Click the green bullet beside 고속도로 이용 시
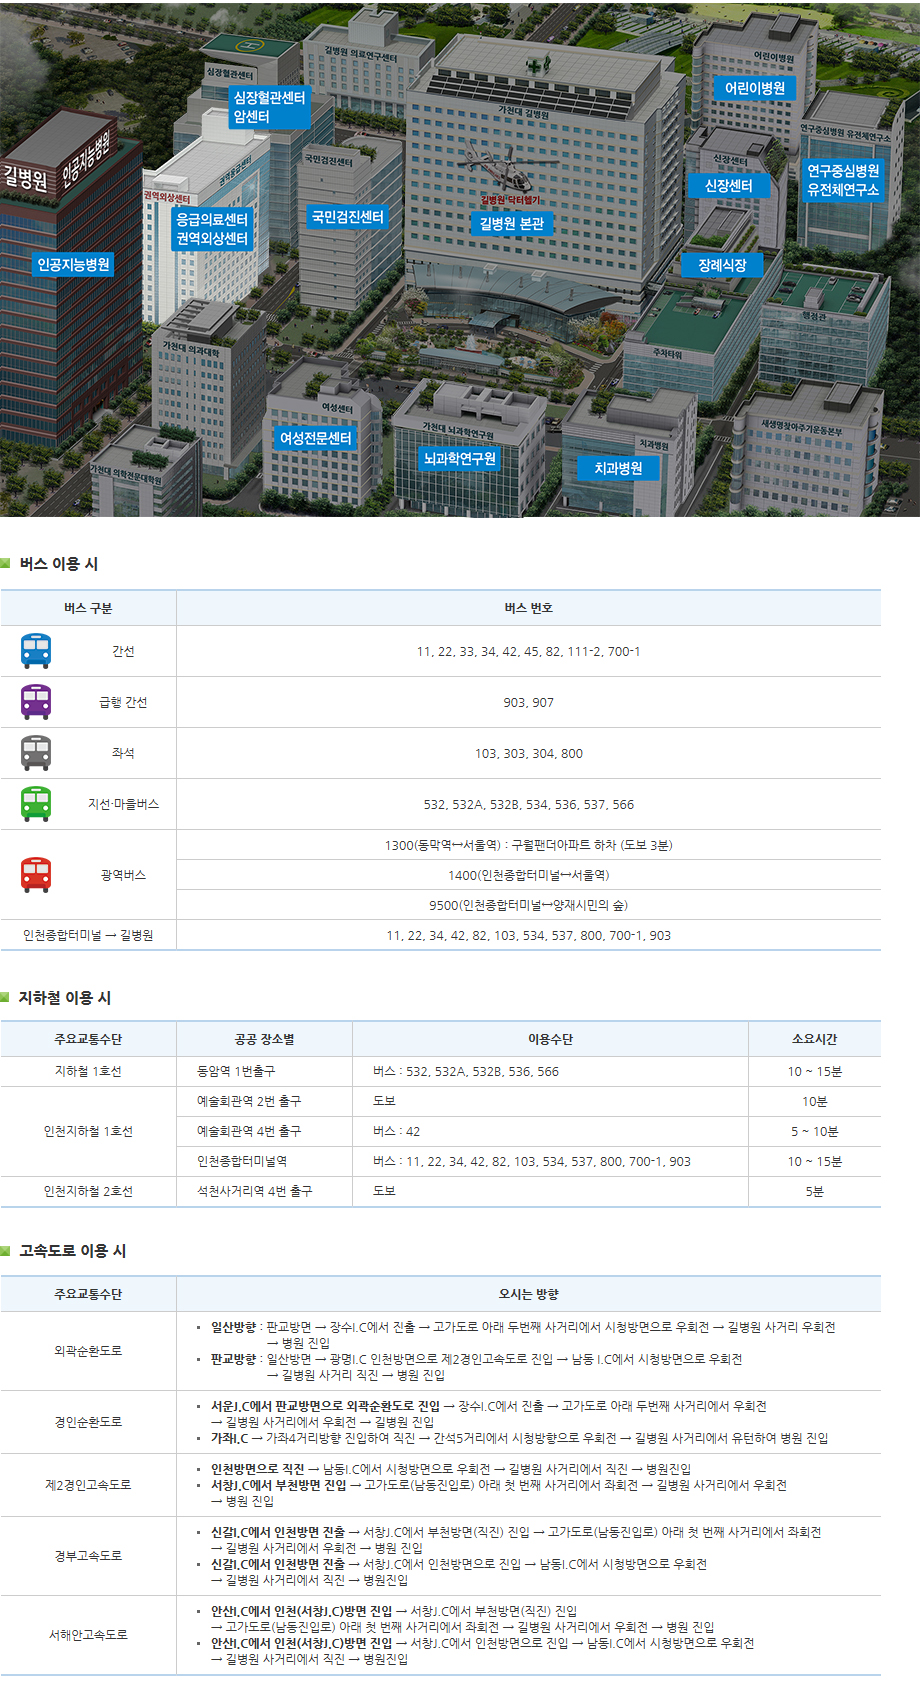The width and height of the screenshot is (921, 1701). tap(6, 1251)
